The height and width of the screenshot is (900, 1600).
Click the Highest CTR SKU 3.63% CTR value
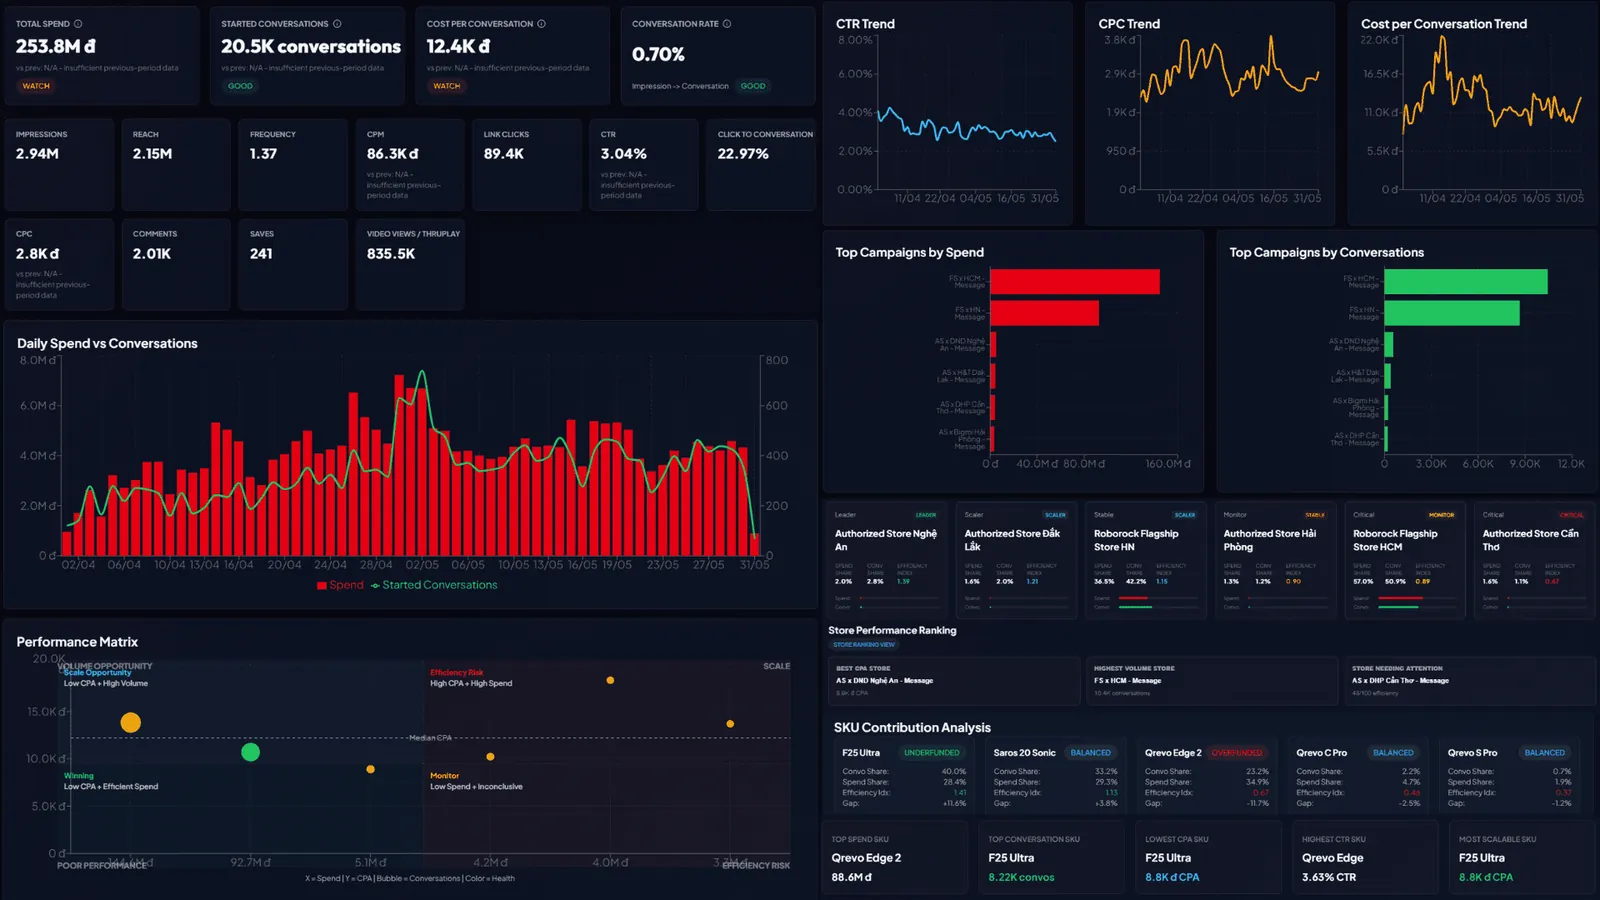(x=1329, y=877)
